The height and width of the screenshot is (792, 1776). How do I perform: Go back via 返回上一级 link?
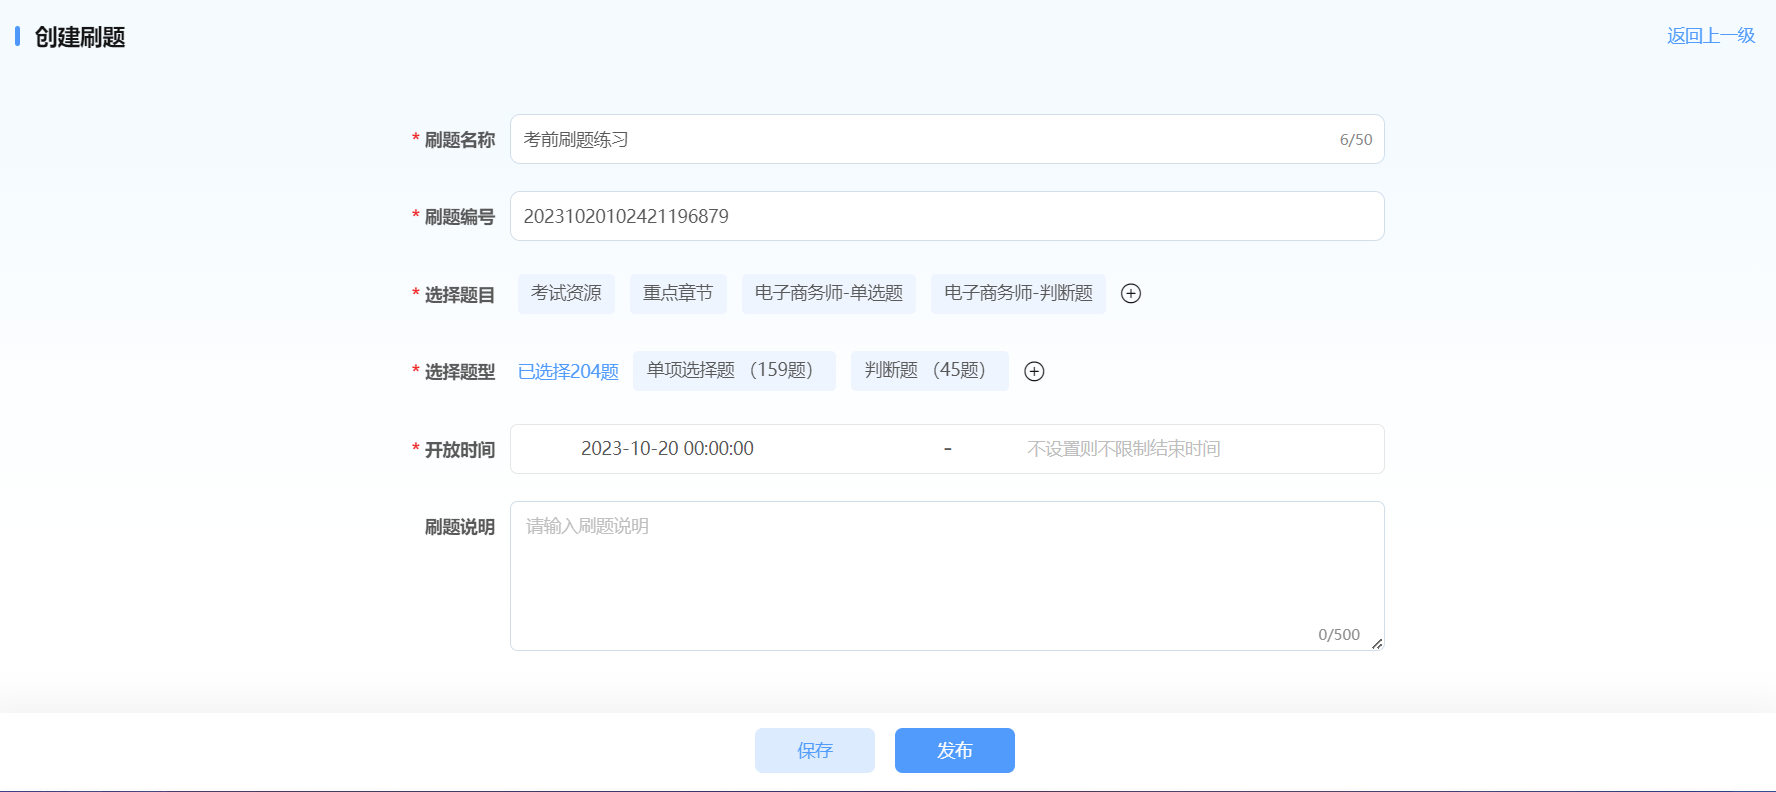(1710, 36)
